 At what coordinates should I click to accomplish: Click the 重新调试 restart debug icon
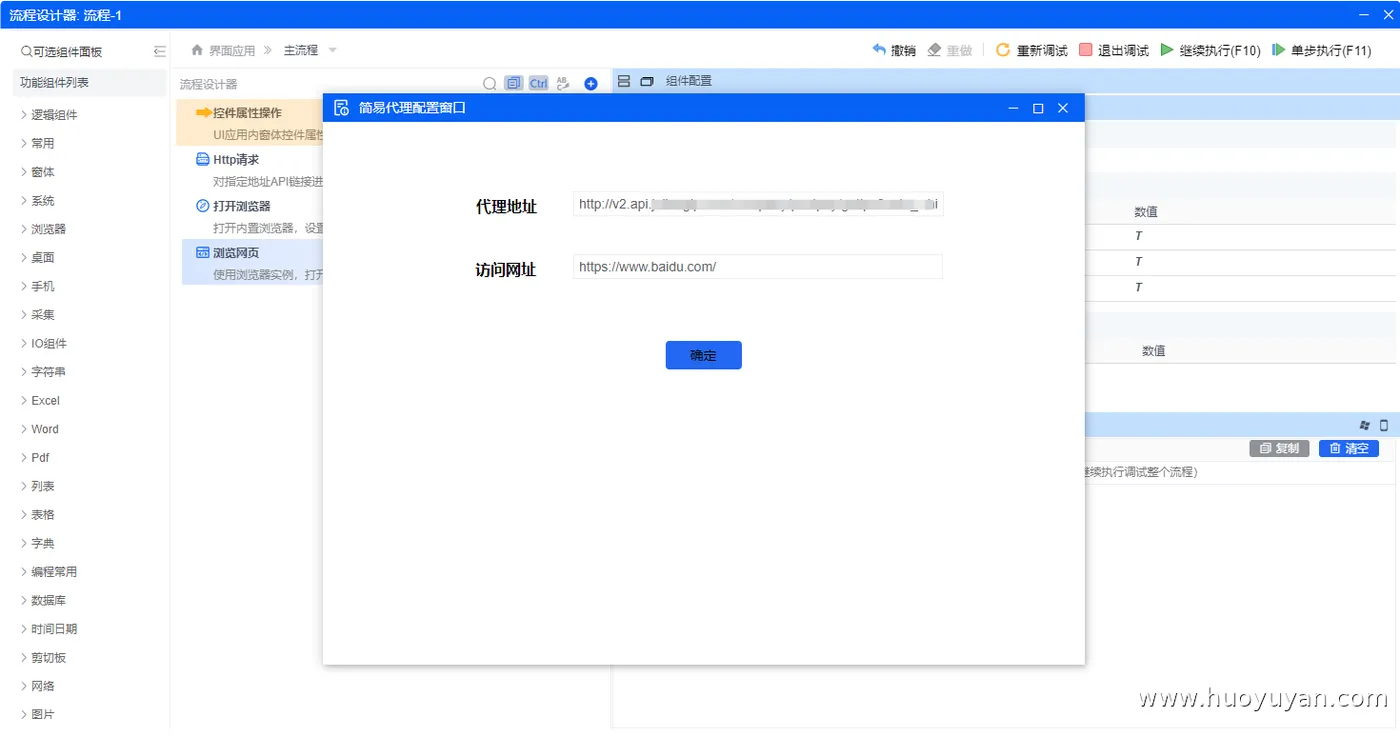(x=1031, y=48)
